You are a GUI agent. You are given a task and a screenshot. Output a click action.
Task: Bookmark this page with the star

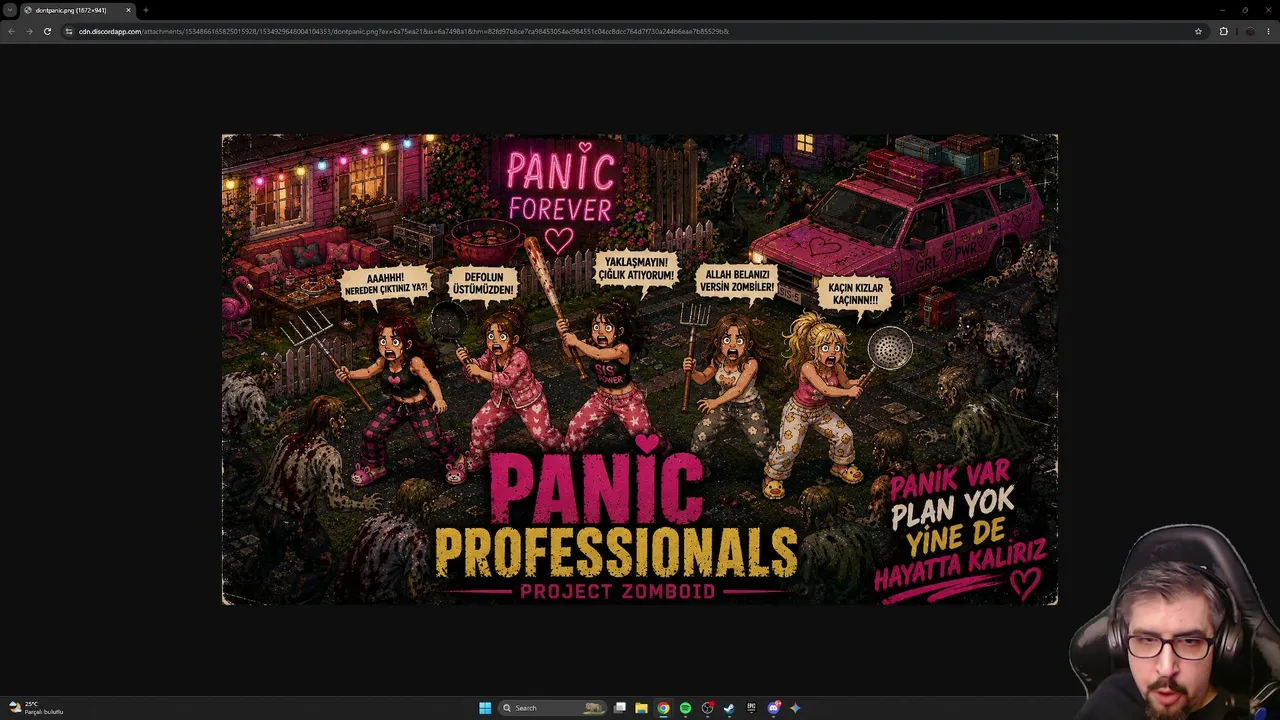[x=1198, y=31]
